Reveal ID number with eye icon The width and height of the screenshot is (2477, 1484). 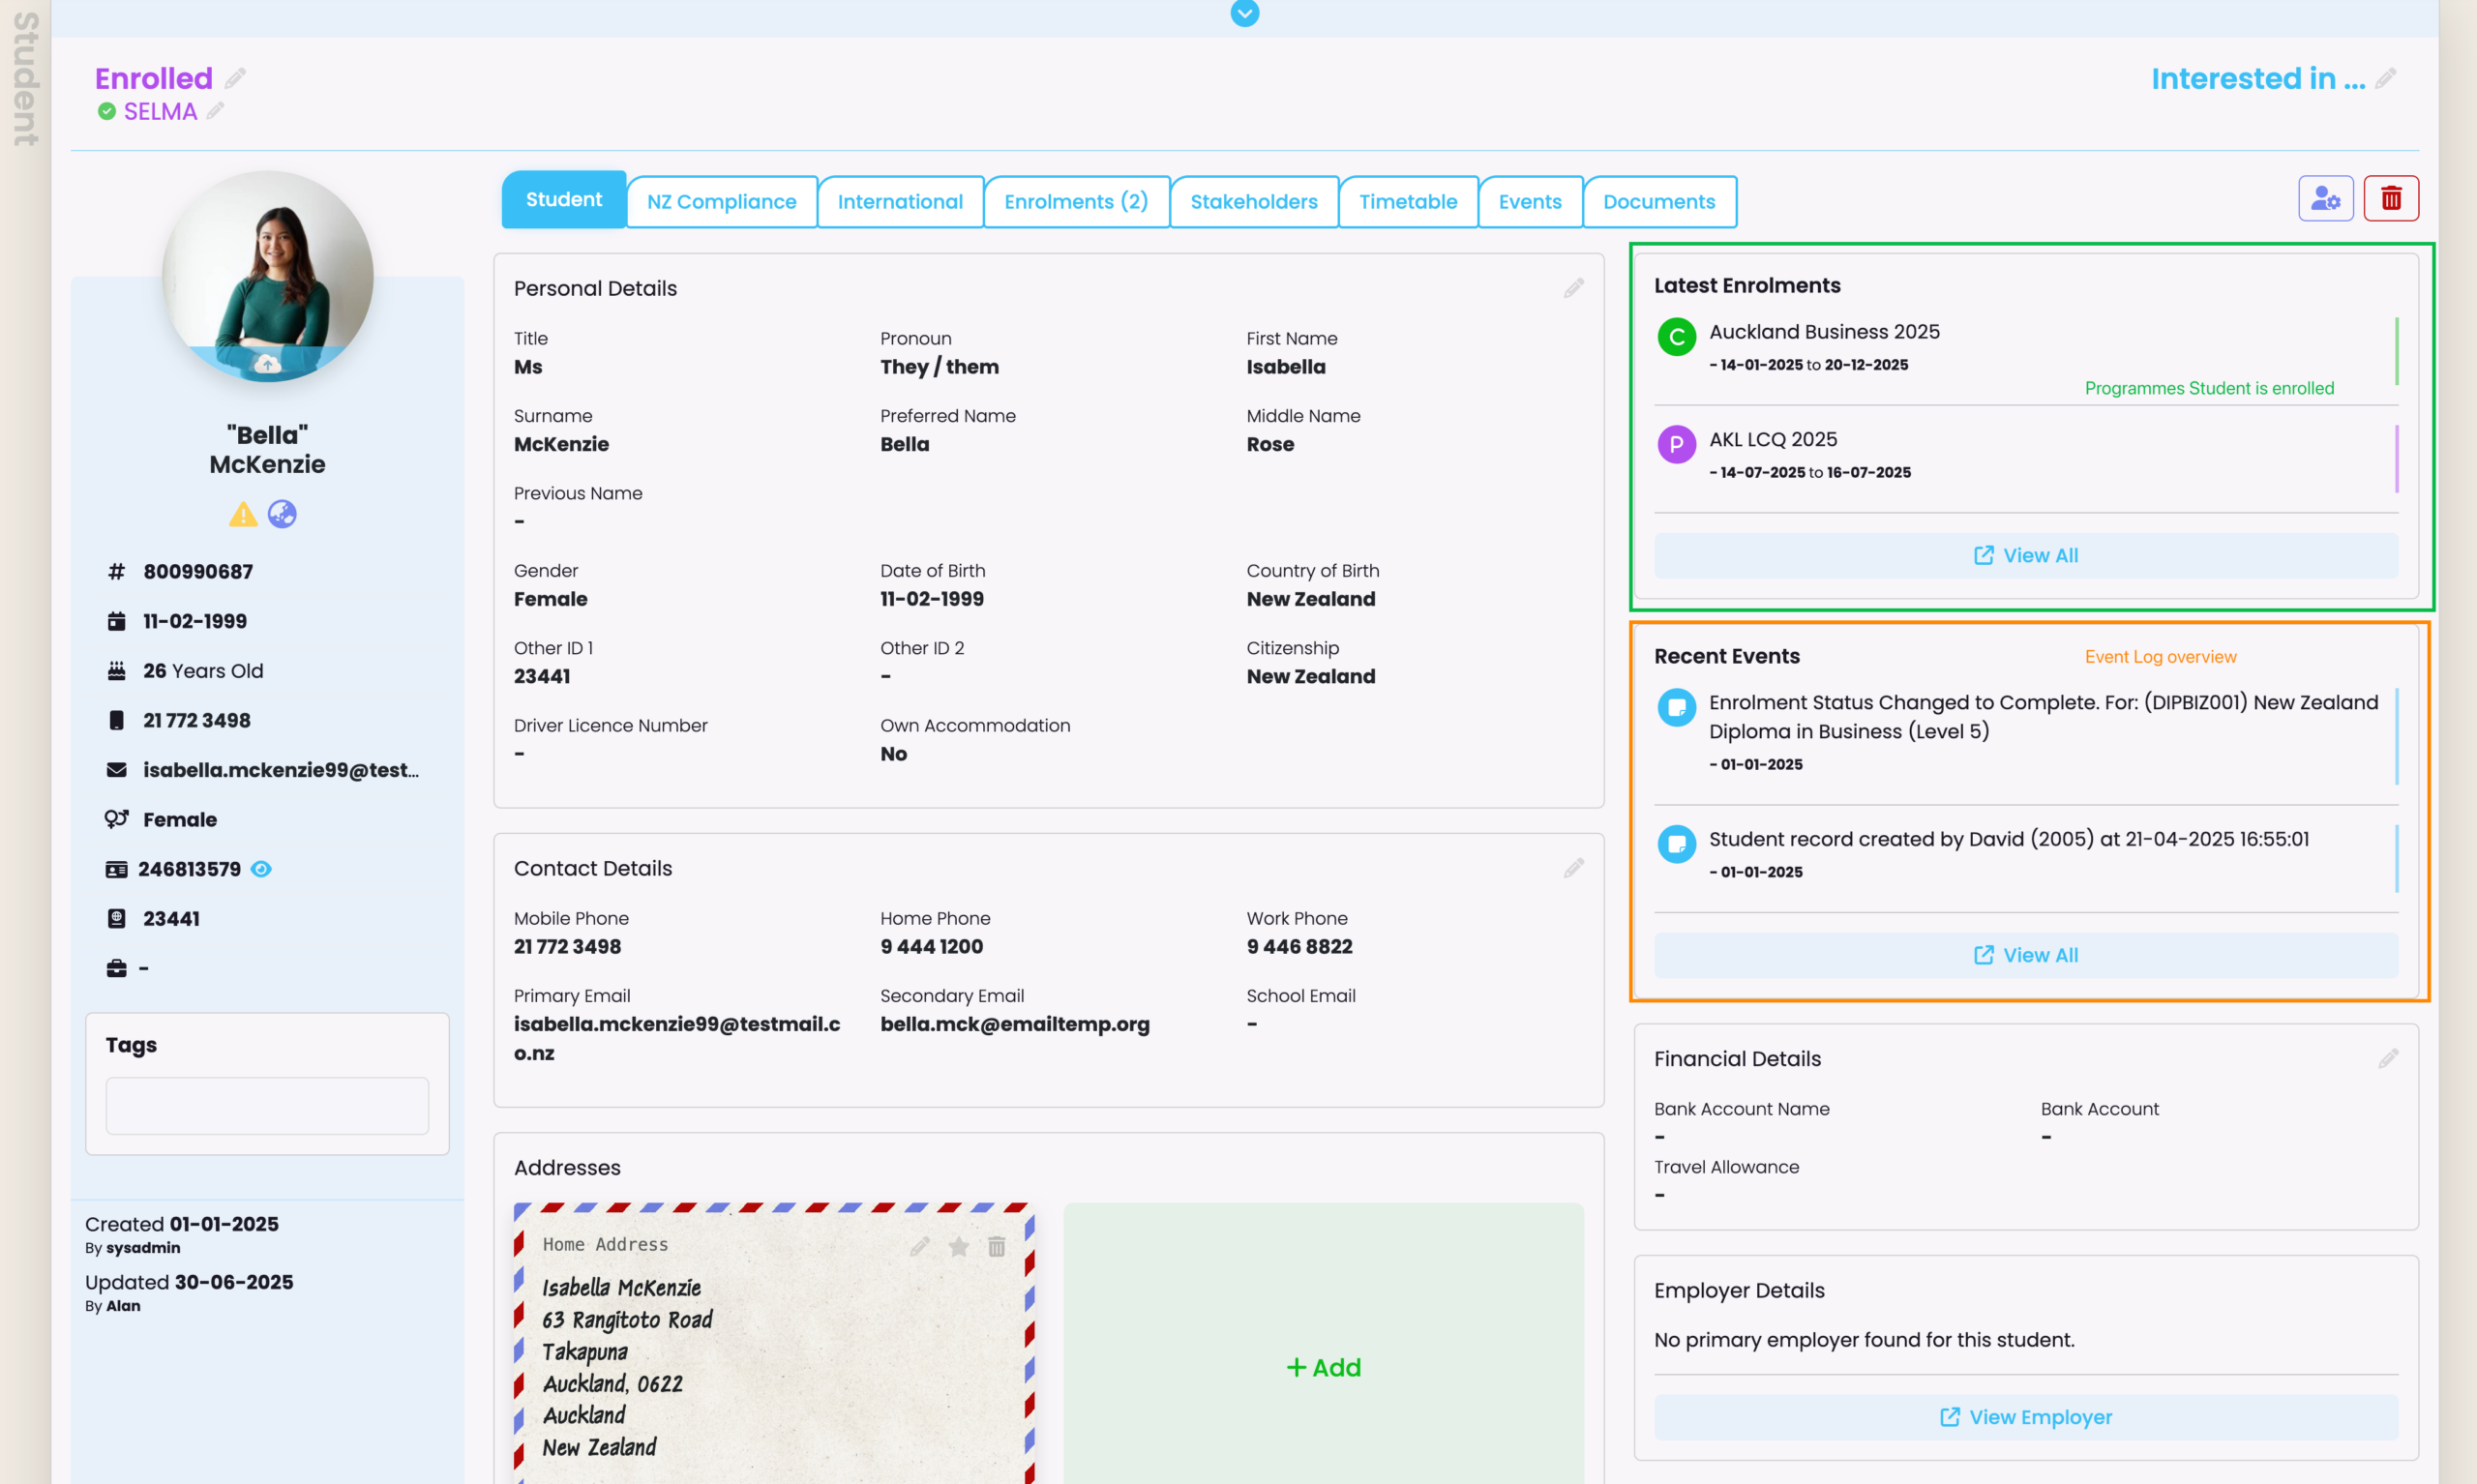point(261,869)
